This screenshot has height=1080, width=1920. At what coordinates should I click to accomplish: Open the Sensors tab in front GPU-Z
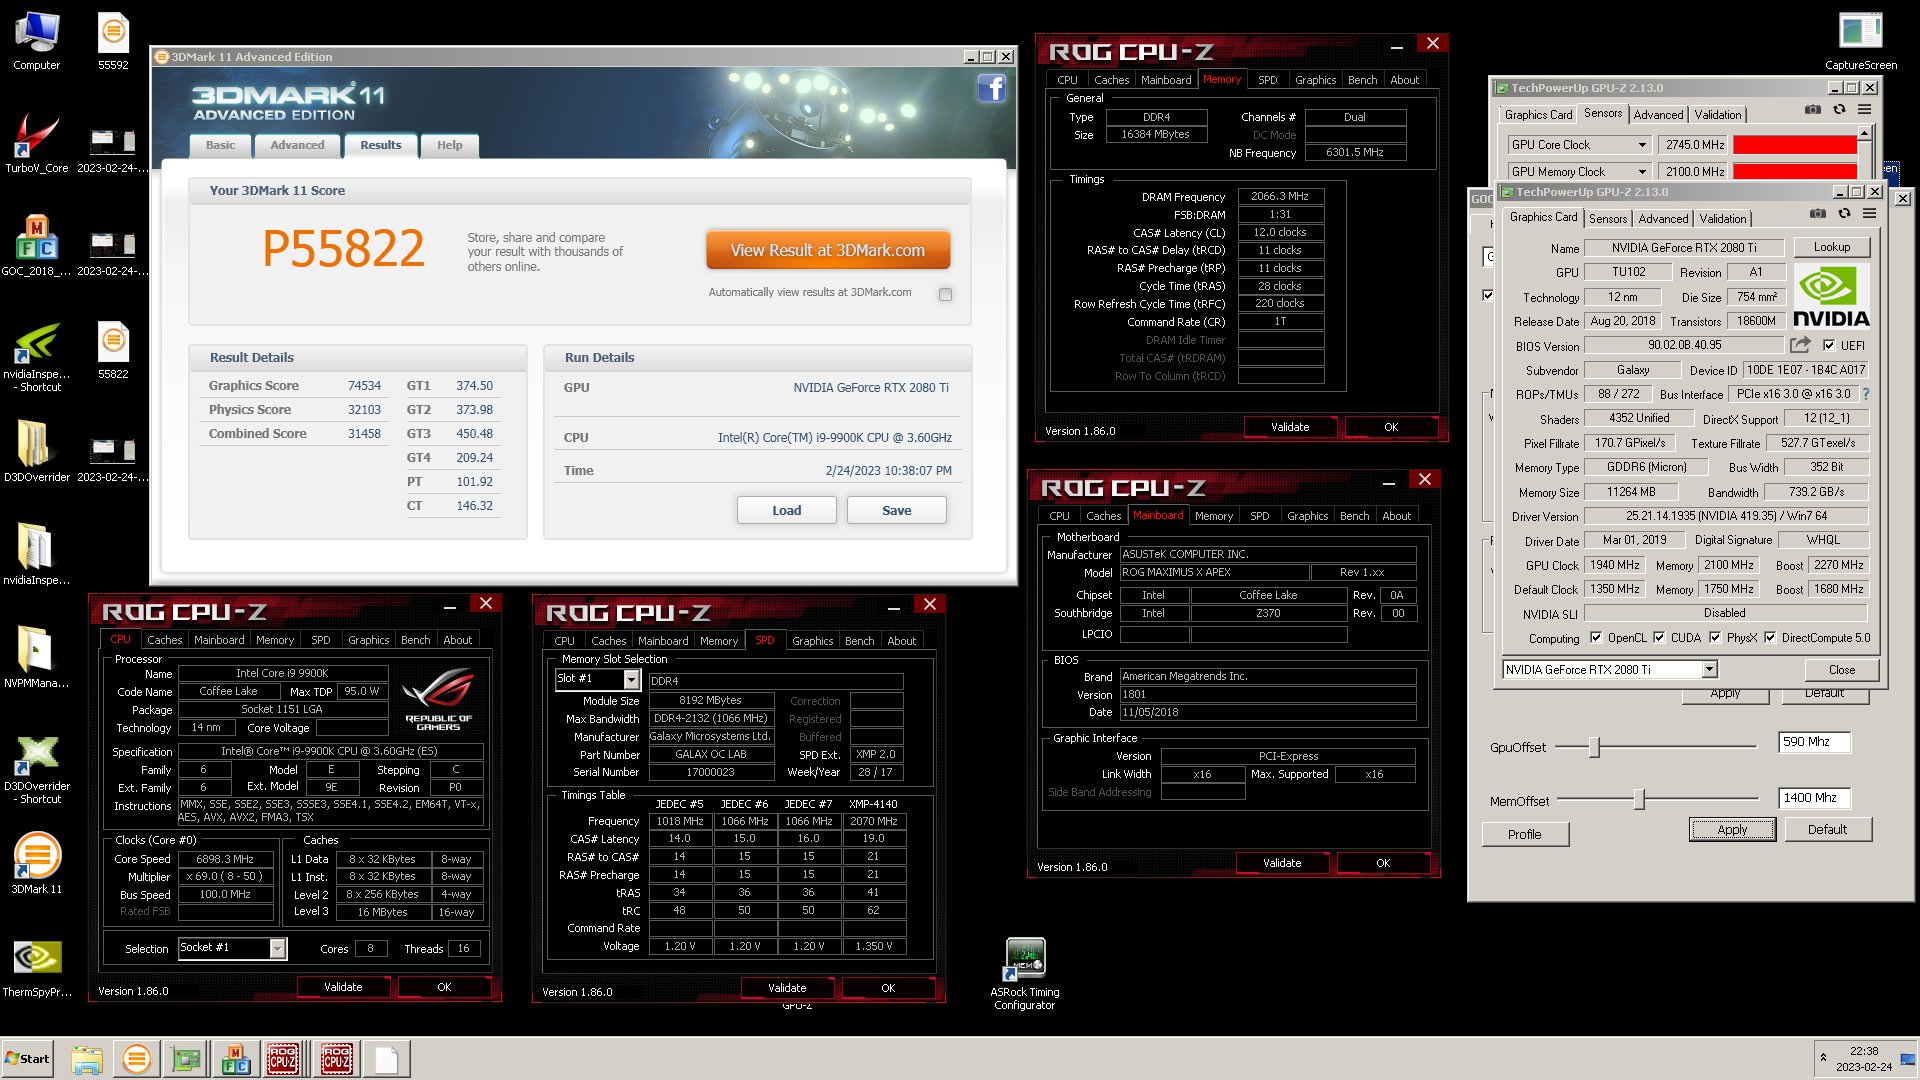1608,219
